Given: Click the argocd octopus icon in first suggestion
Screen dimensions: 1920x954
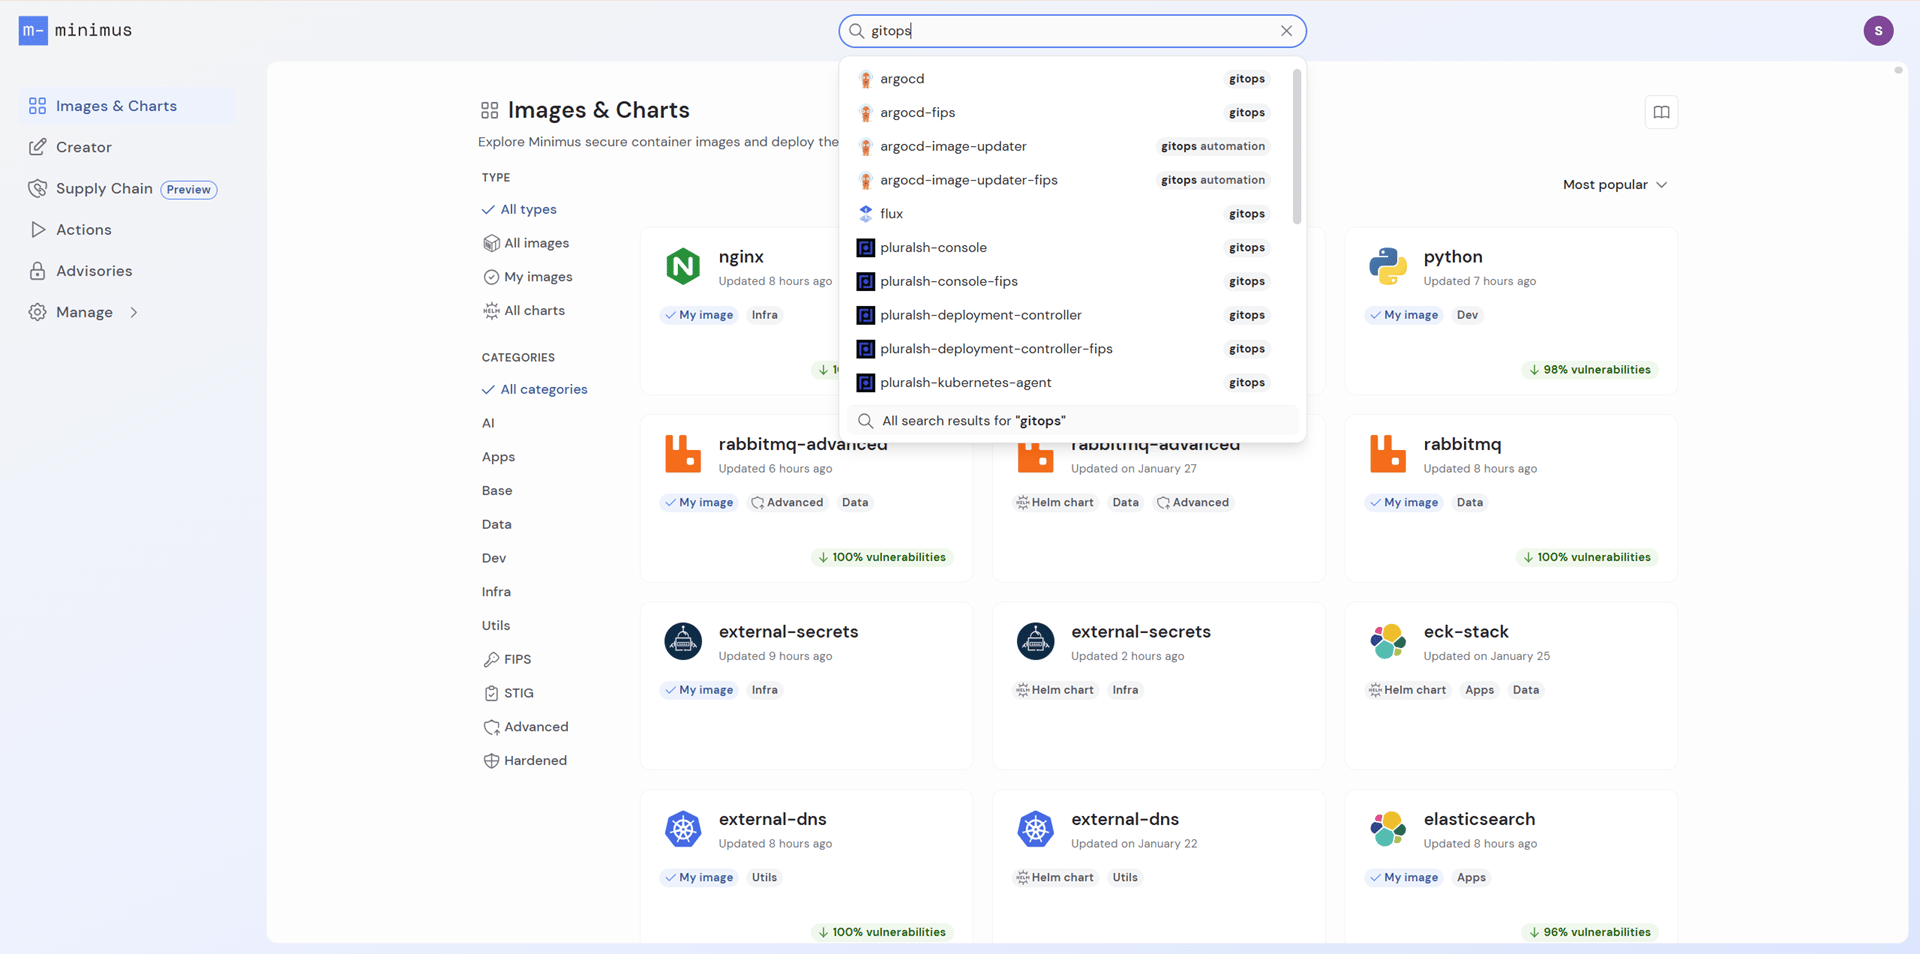Looking at the screenshot, I should [x=866, y=79].
